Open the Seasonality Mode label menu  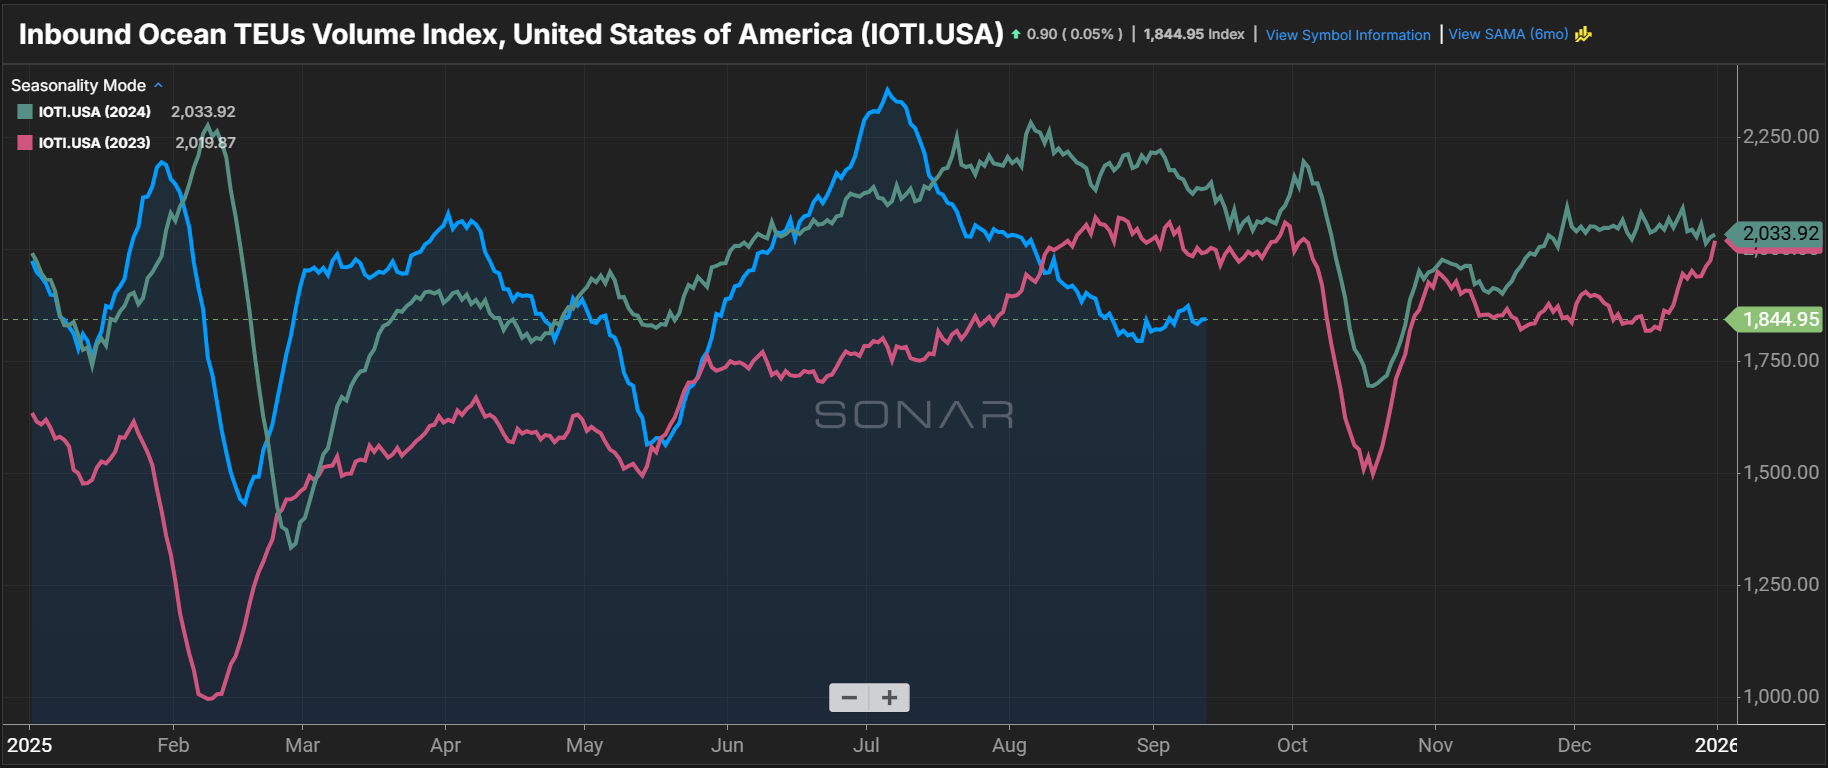[x=78, y=85]
